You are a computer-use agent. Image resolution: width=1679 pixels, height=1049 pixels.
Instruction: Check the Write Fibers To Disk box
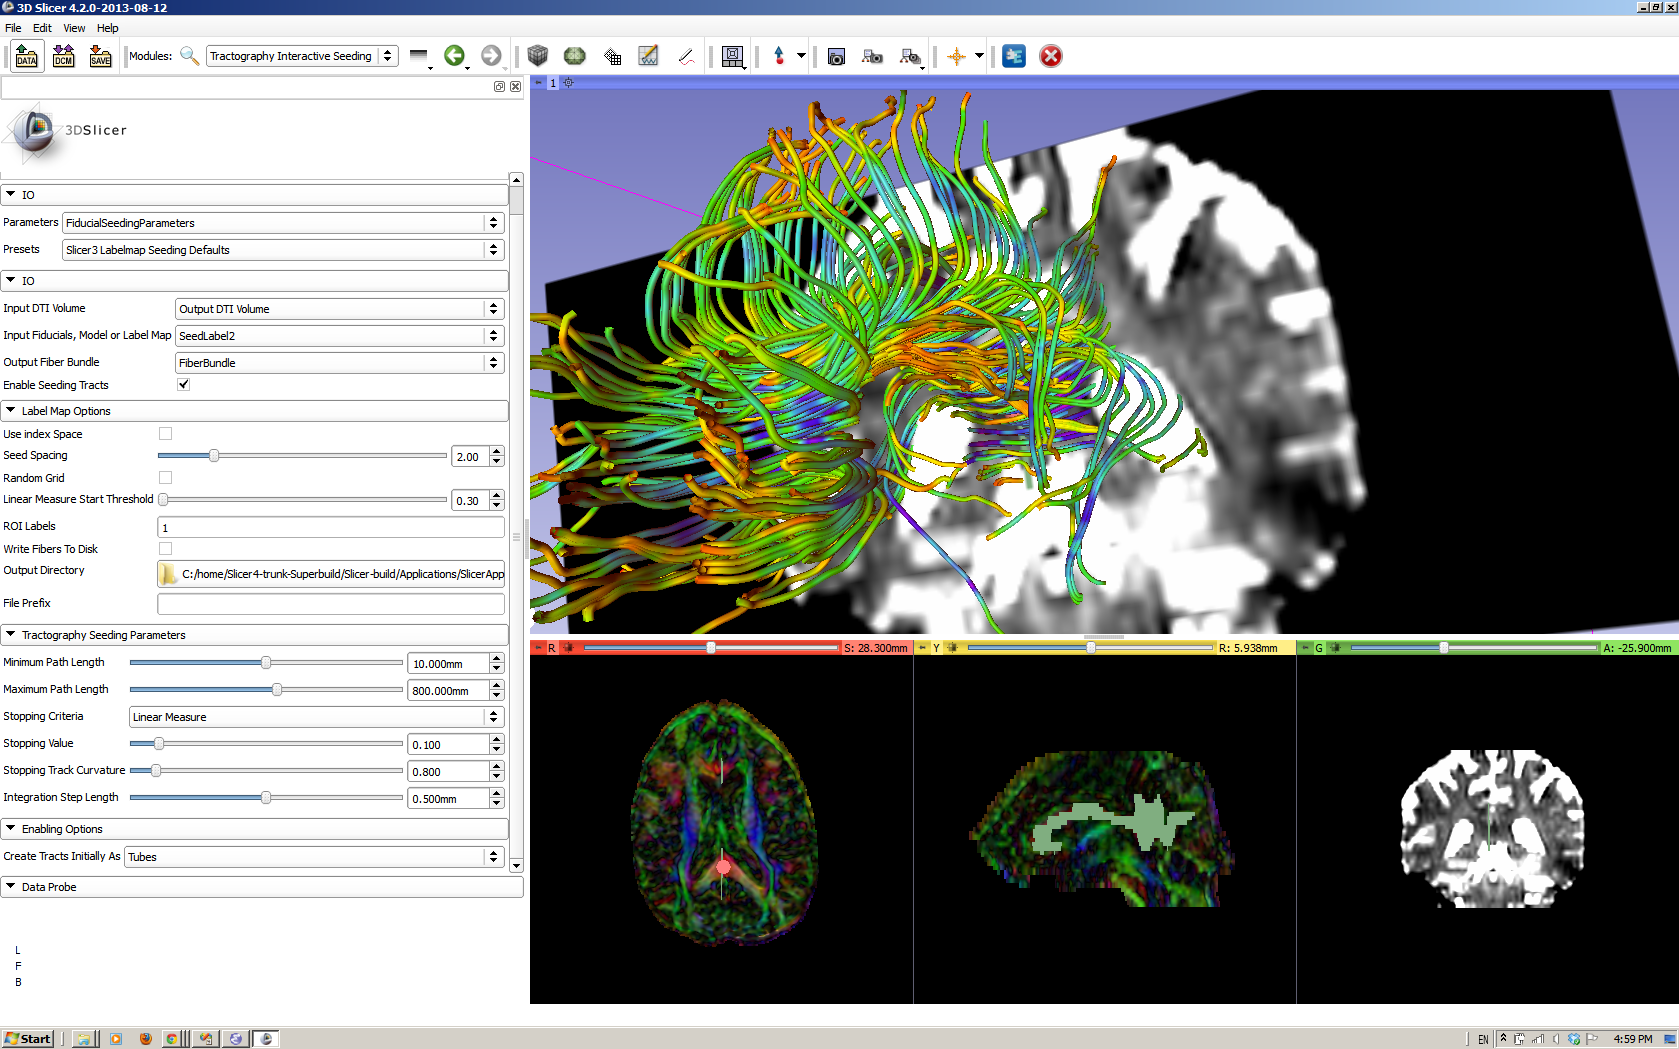(x=166, y=549)
